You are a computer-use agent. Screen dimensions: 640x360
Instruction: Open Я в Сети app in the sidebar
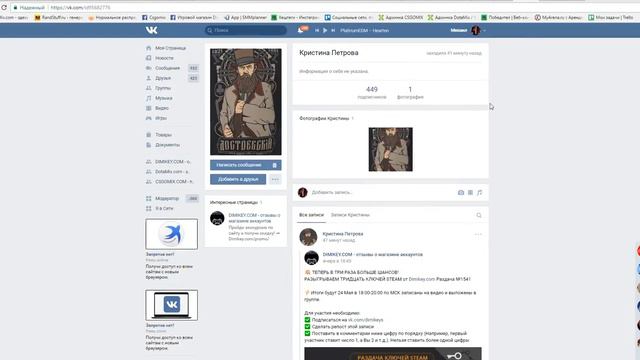pos(164,208)
